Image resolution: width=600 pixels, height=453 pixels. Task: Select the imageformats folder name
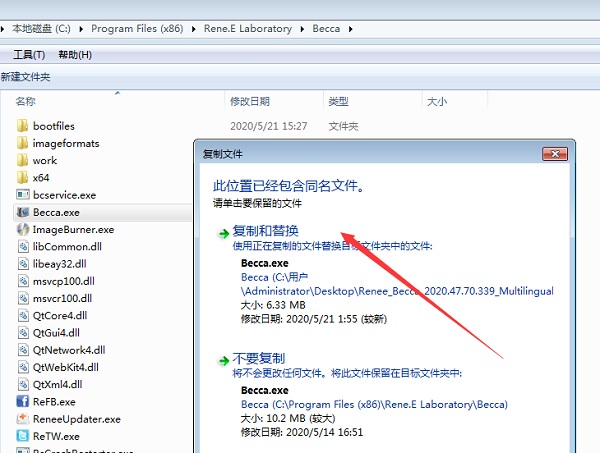tap(66, 143)
